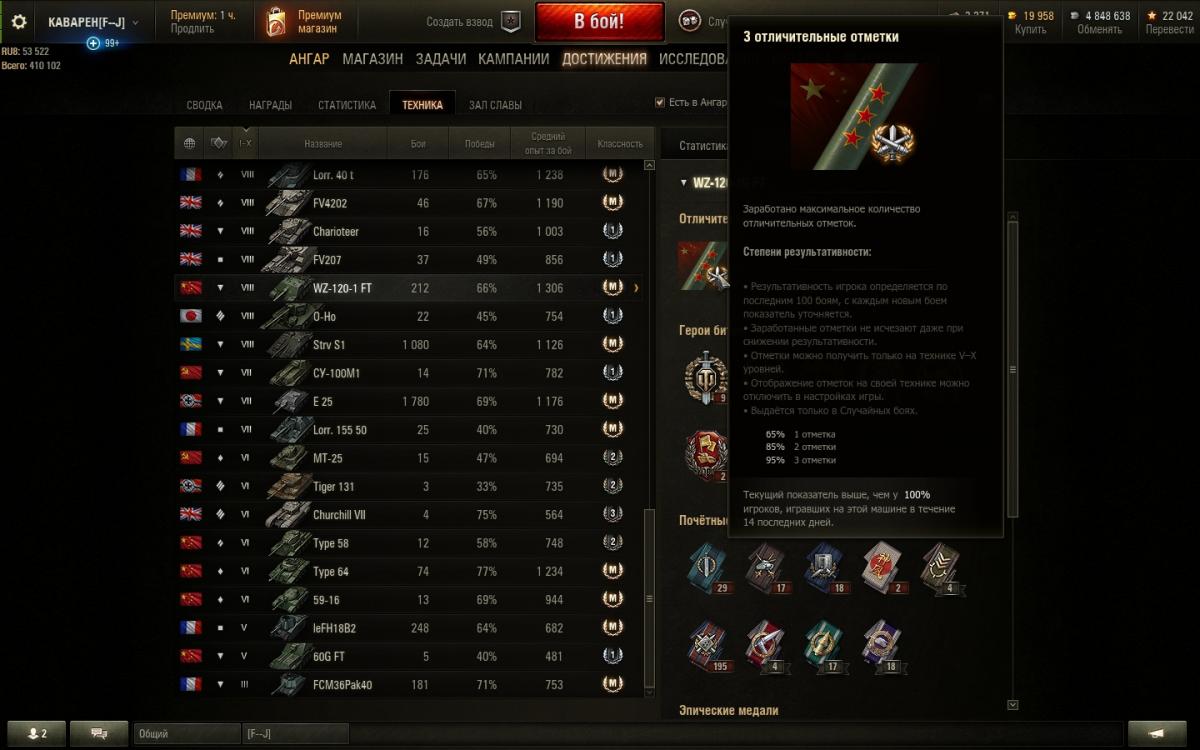Screen dimensions: 1200x750
Task: Sort vehicles by vehicle type icon
Action: tap(219, 144)
